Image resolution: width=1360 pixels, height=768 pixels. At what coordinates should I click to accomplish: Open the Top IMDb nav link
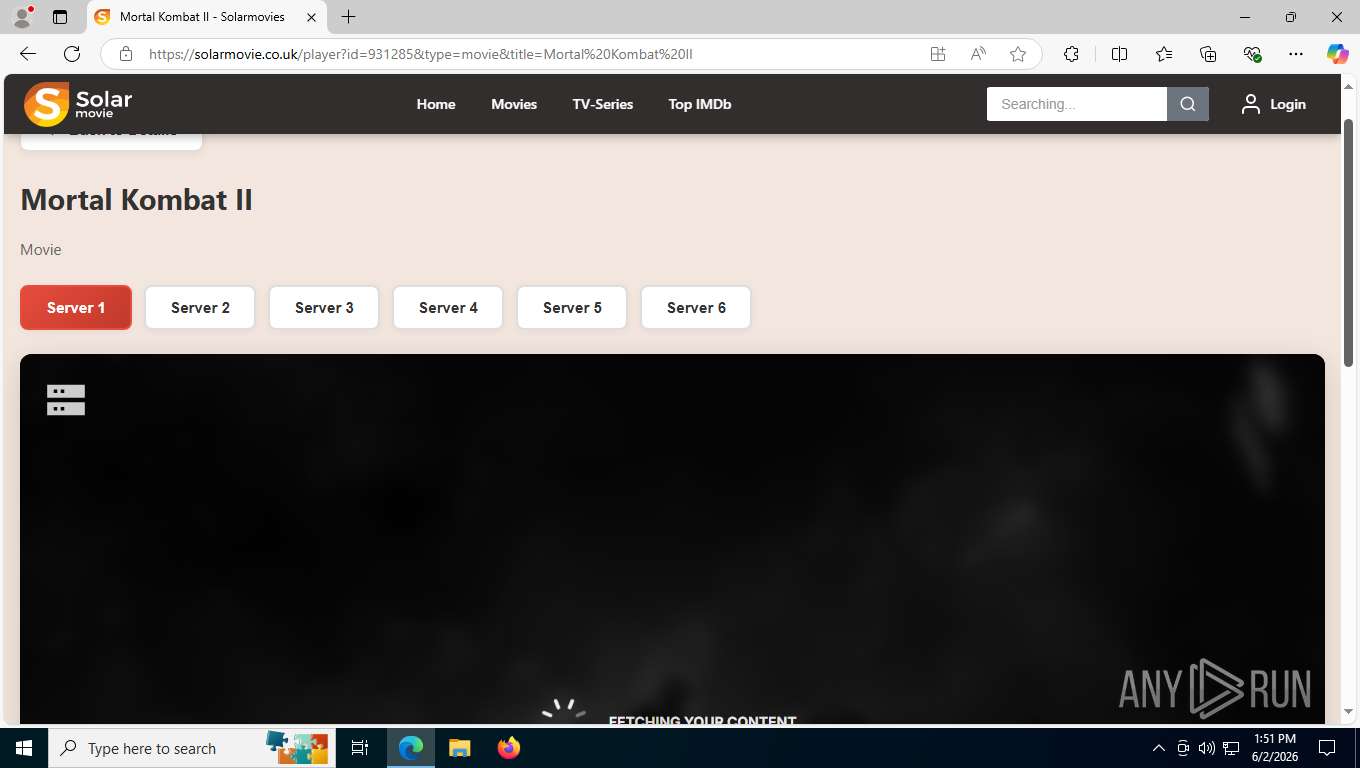click(700, 104)
